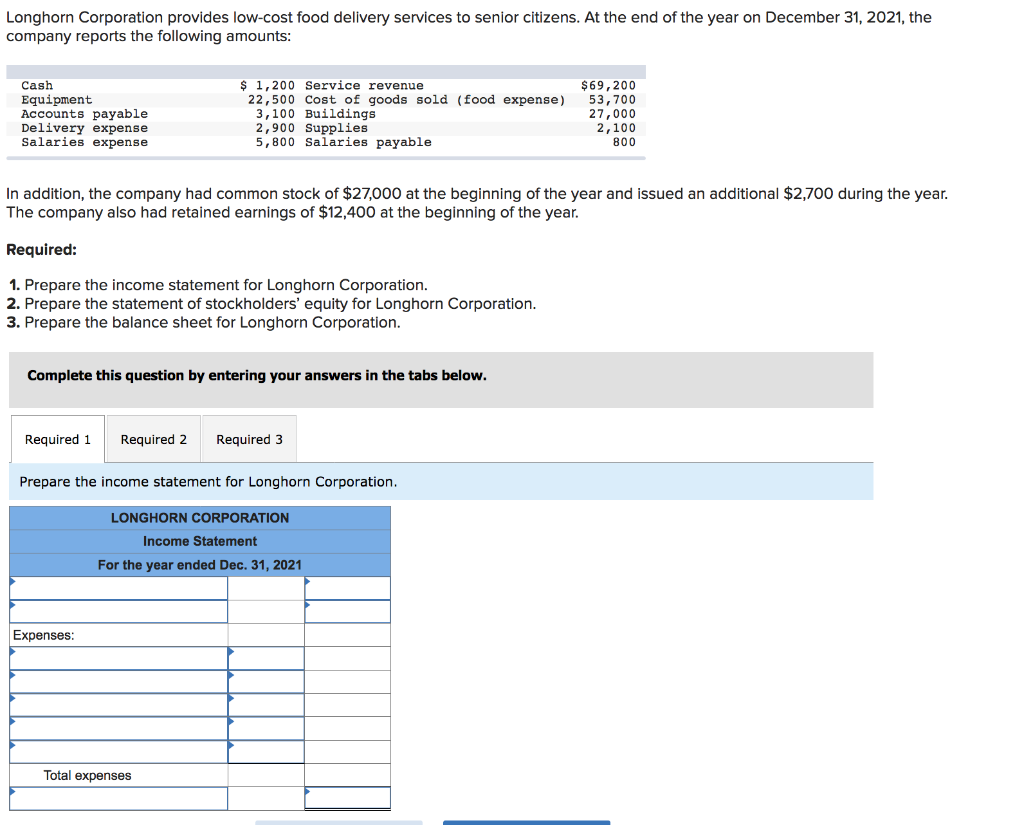Open first row account dropdown under the date header
Screen dimensions: 1024x825
(119, 588)
